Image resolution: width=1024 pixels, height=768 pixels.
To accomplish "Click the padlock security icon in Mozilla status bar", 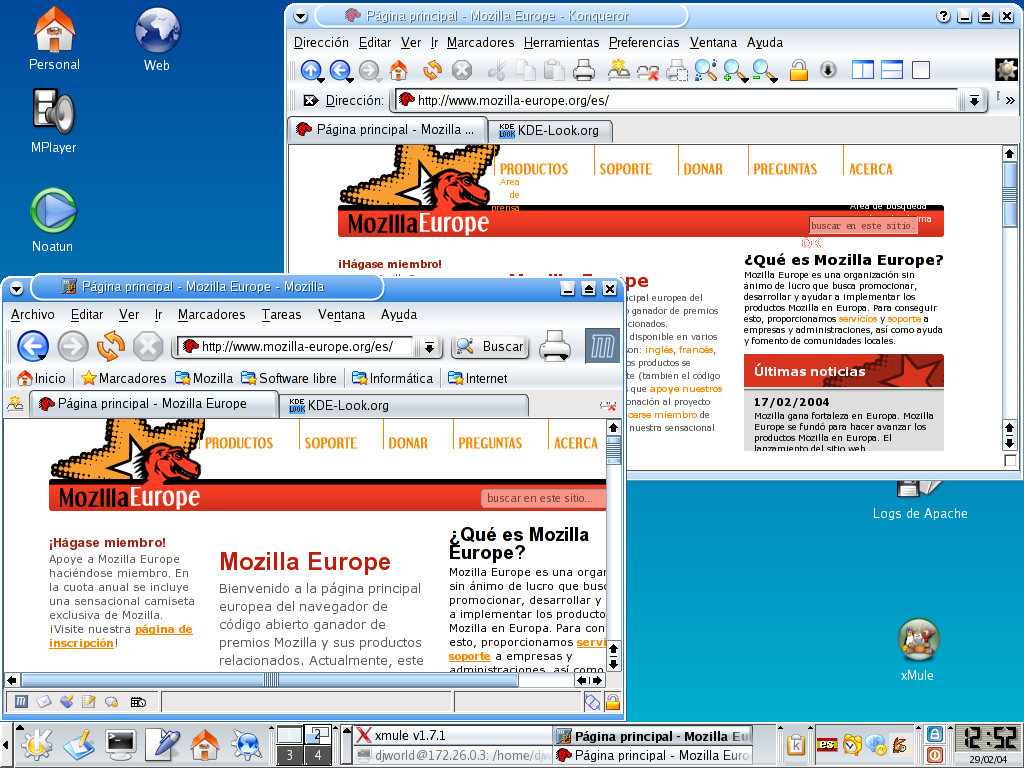I will click(613, 702).
